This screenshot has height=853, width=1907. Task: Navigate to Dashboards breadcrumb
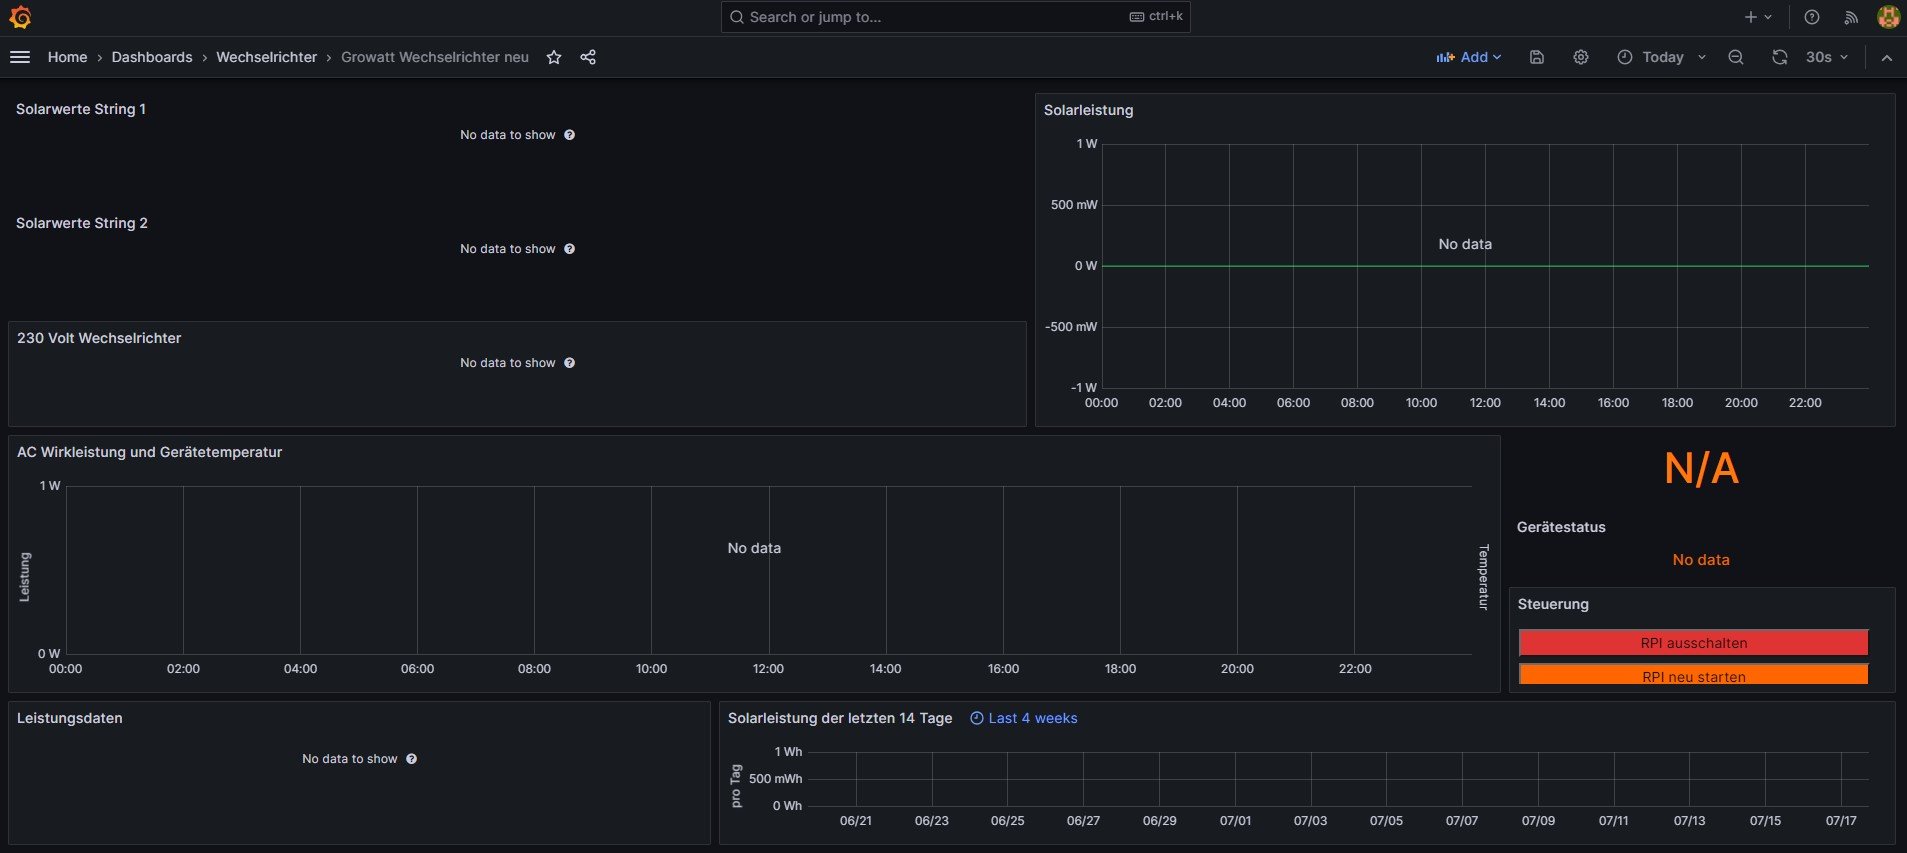[152, 57]
